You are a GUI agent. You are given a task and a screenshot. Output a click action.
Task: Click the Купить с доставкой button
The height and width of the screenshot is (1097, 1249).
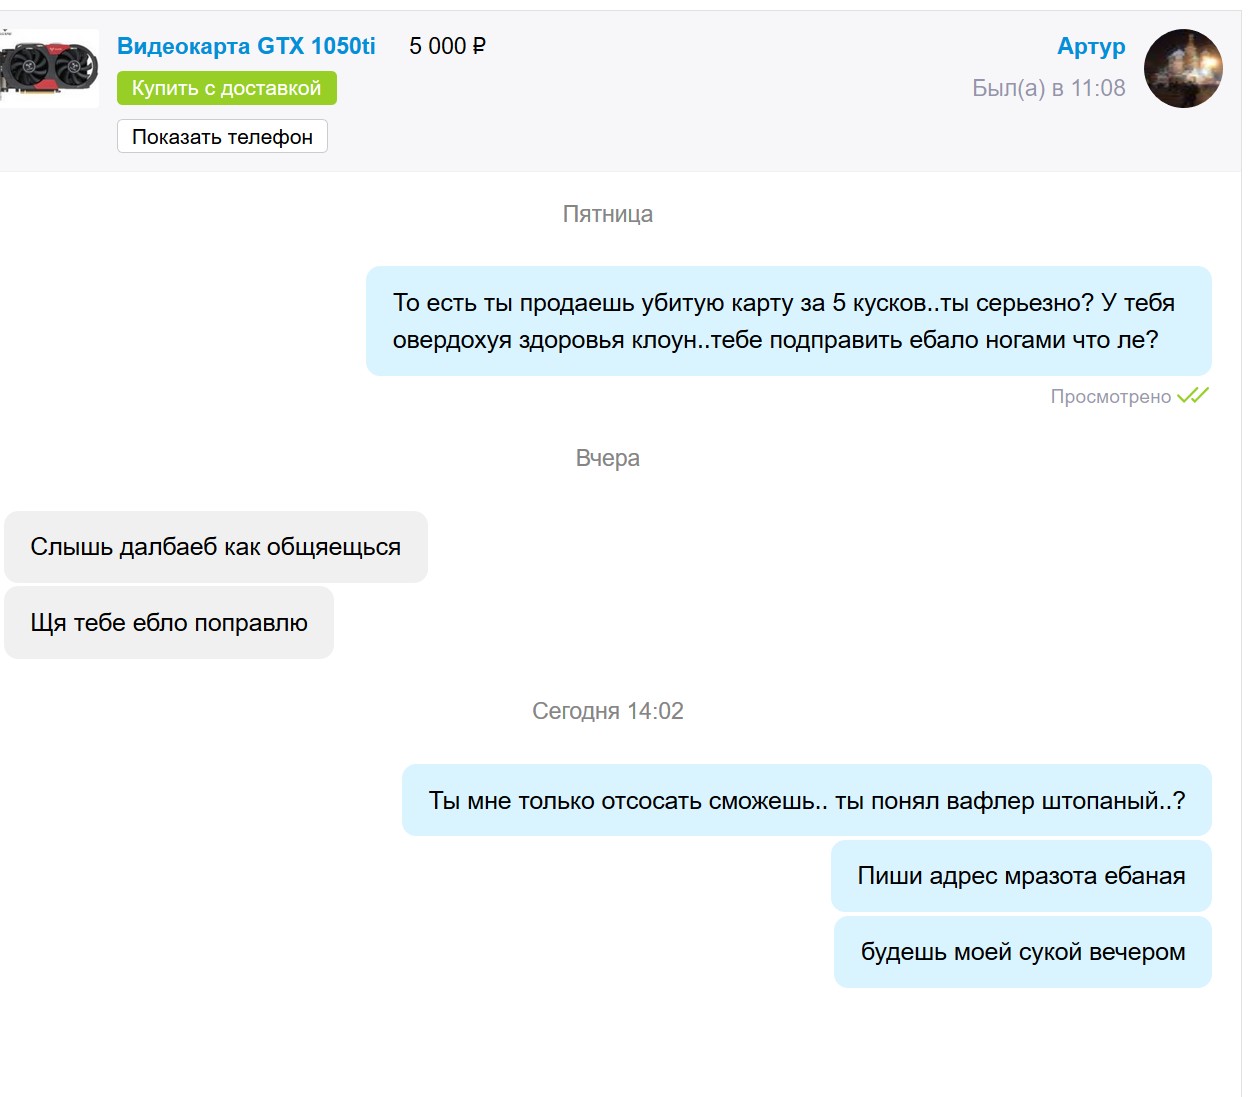pyautogui.click(x=227, y=88)
